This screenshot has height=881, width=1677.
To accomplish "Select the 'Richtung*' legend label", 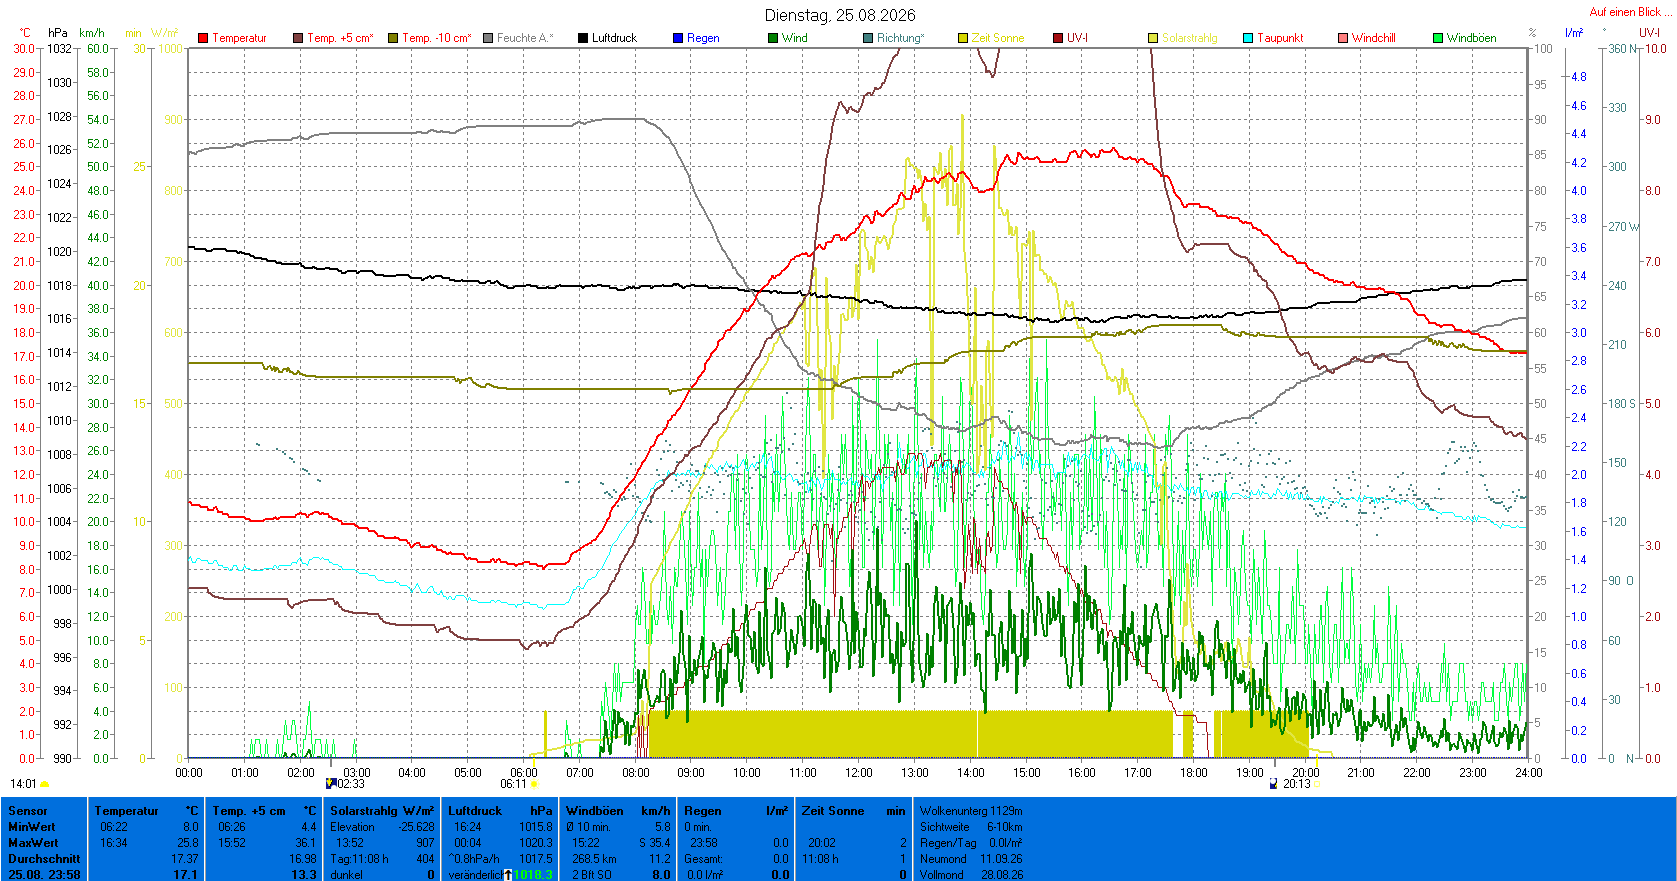I will [x=901, y=38].
